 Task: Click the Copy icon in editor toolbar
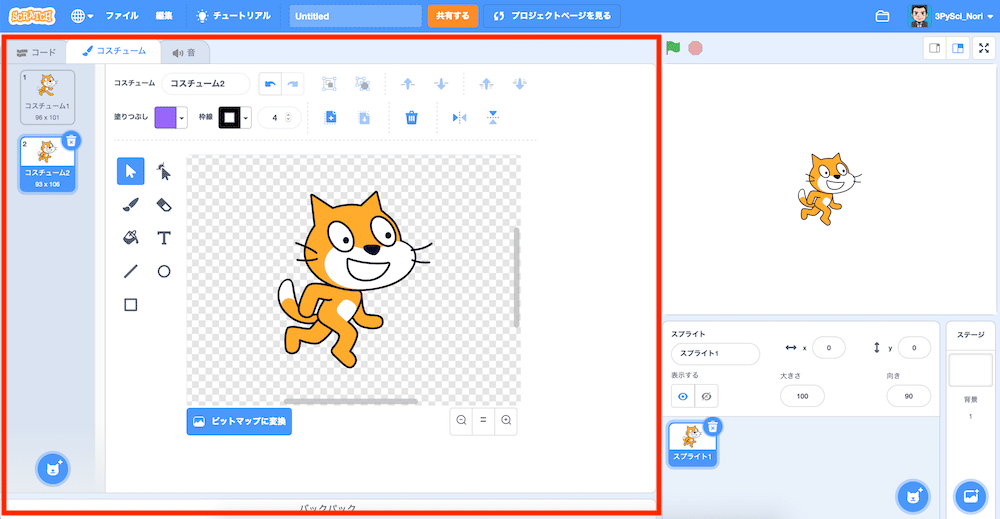[x=331, y=117]
